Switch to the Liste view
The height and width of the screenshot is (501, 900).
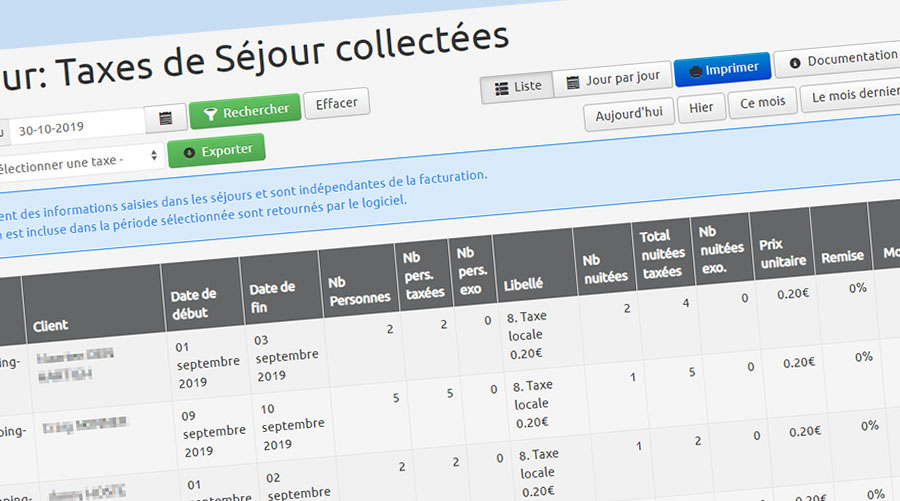(x=518, y=87)
